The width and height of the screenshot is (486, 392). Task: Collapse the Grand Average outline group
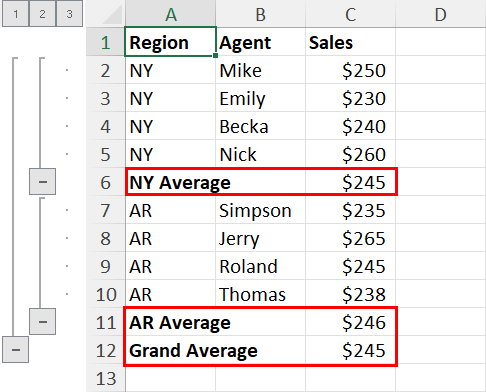coord(15,350)
